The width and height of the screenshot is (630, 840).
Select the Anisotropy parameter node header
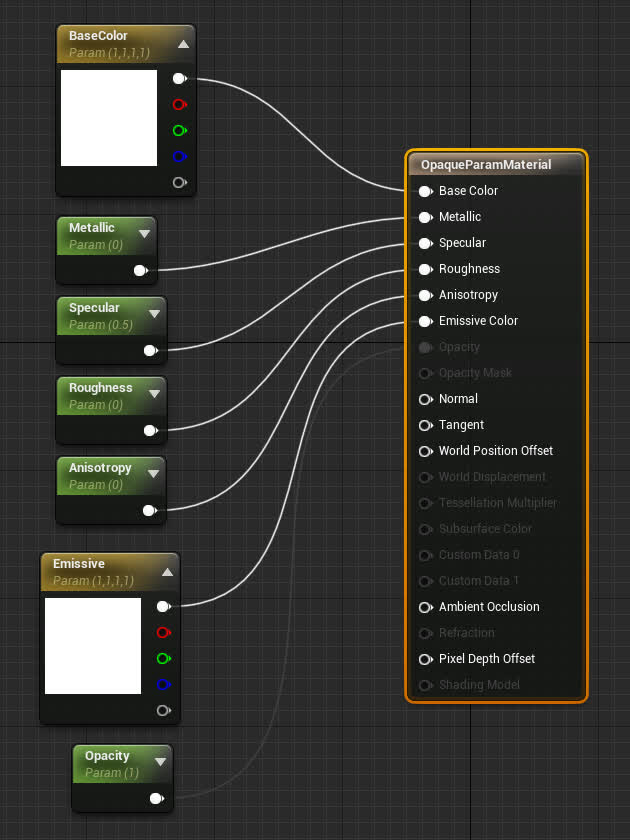coord(100,468)
